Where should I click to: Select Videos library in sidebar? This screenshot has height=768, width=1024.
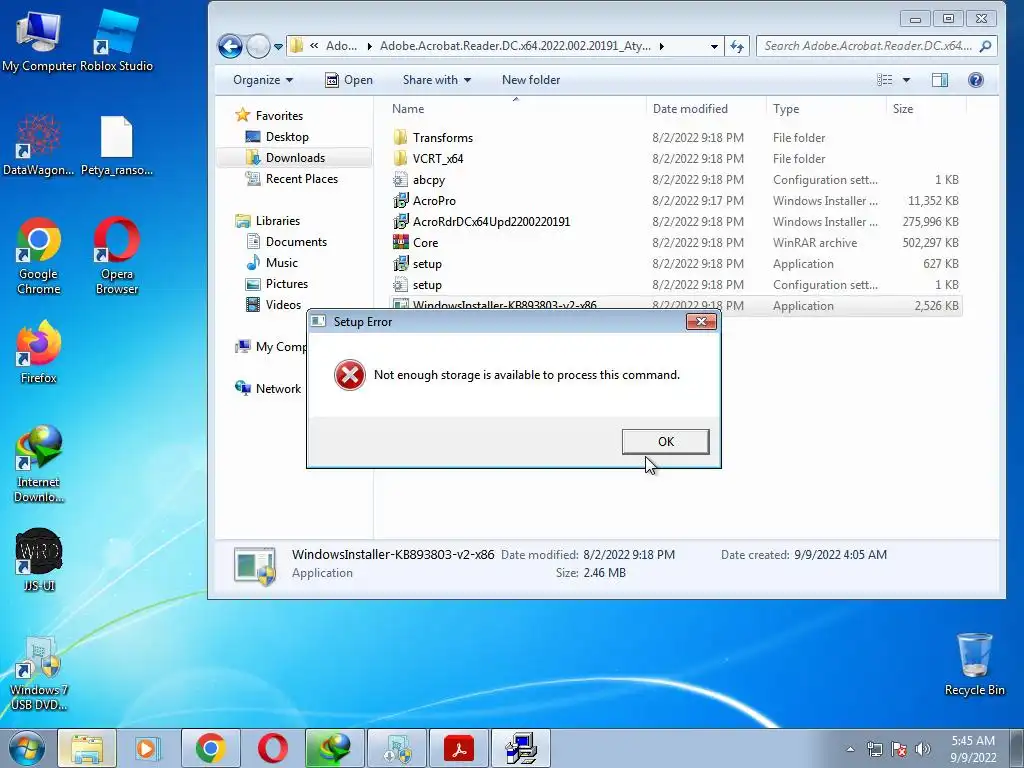pos(273,304)
